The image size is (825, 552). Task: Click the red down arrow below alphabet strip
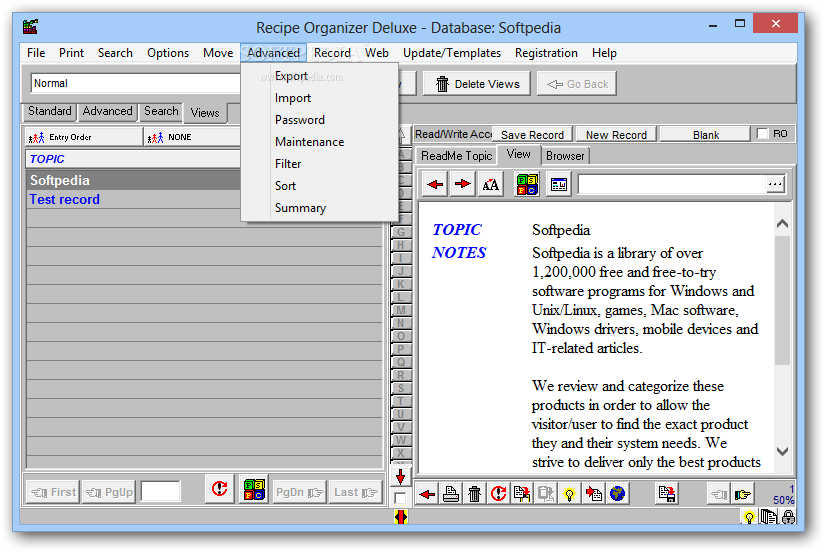[x=400, y=477]
